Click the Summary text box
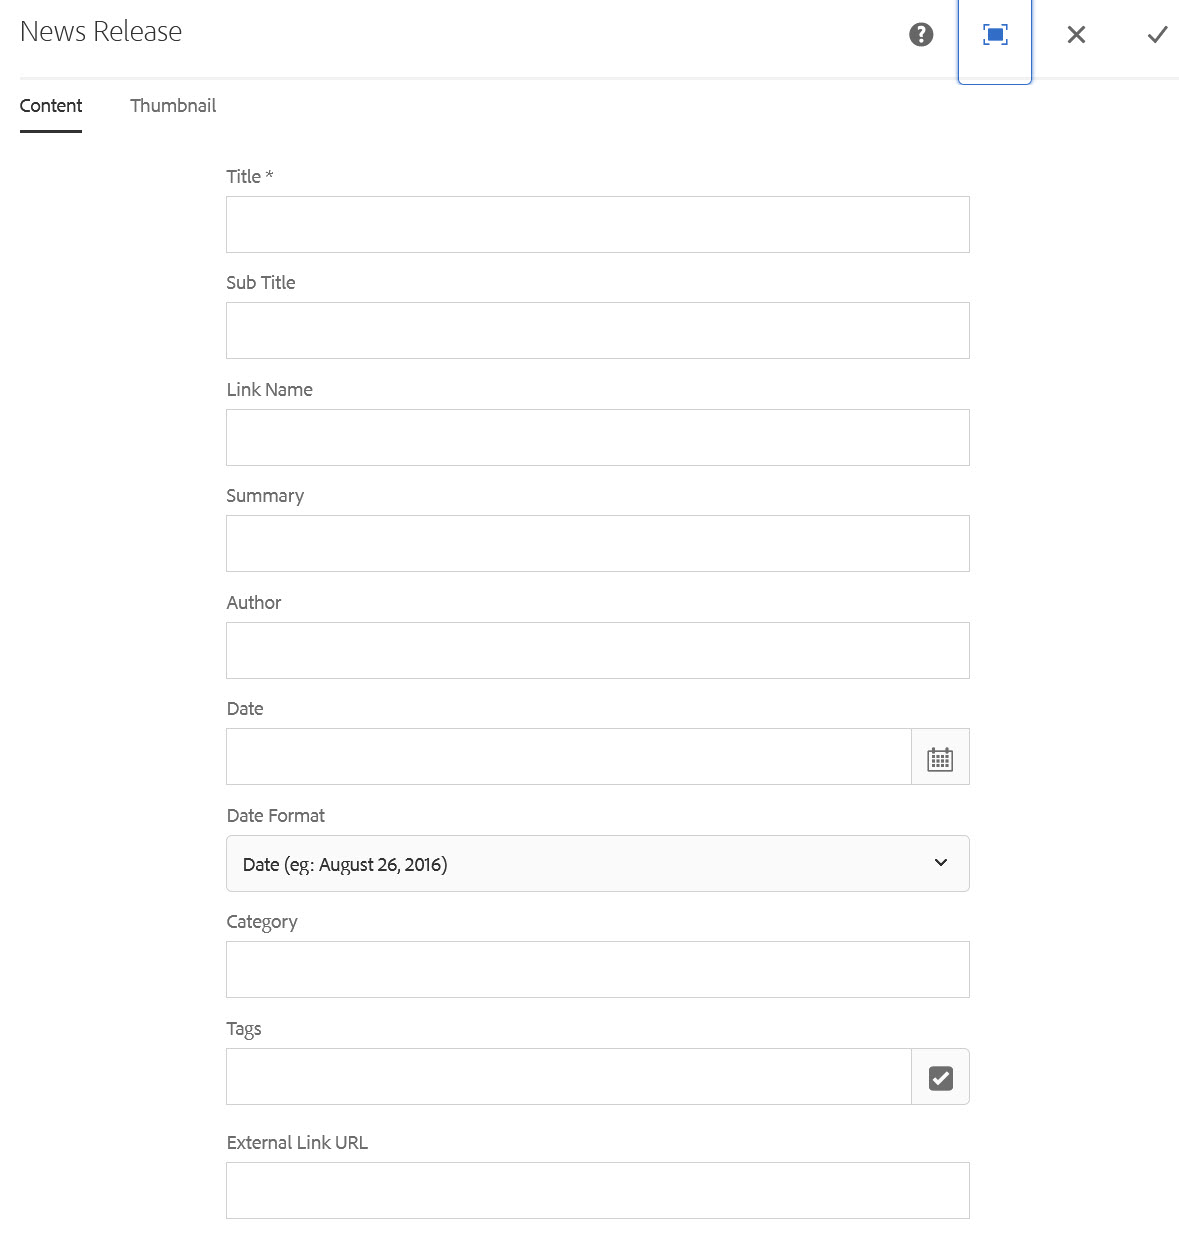This screenshot has width=1179, height=1243. pos(597,544)
